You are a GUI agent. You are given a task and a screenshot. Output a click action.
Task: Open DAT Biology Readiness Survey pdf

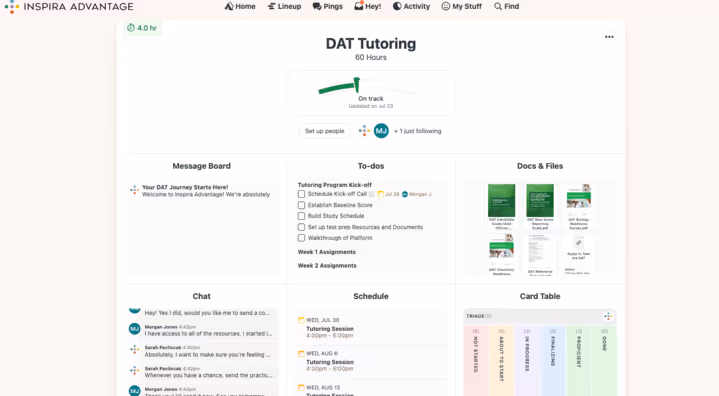pyautogui.click(x=579, y=201)
